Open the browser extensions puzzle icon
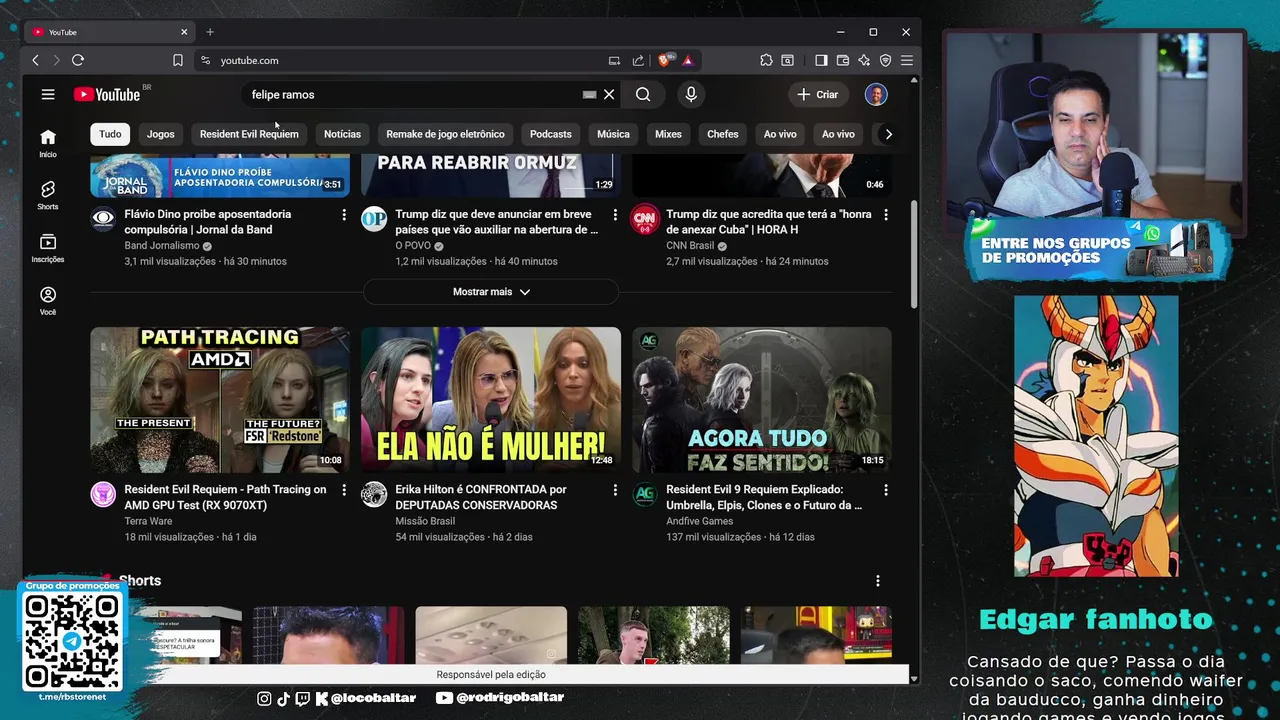The height and width of the screenshot is (720, 1280). [766, 60]
